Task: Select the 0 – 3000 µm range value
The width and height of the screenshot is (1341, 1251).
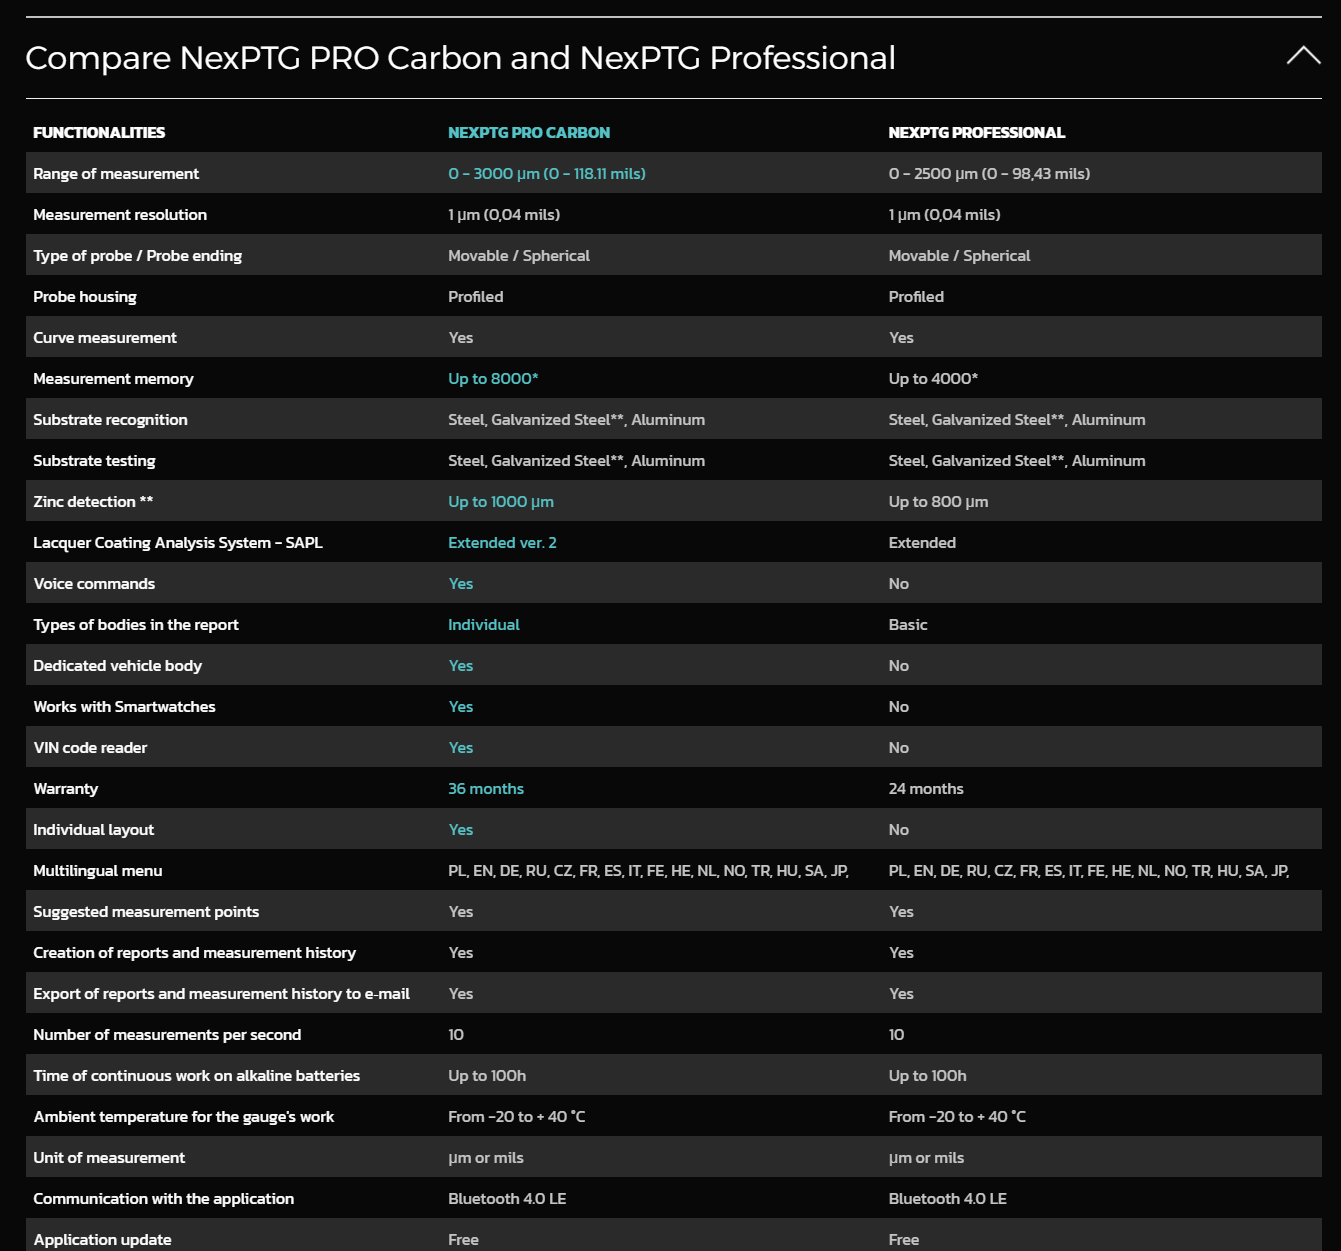Action: (x=546, y=174)
